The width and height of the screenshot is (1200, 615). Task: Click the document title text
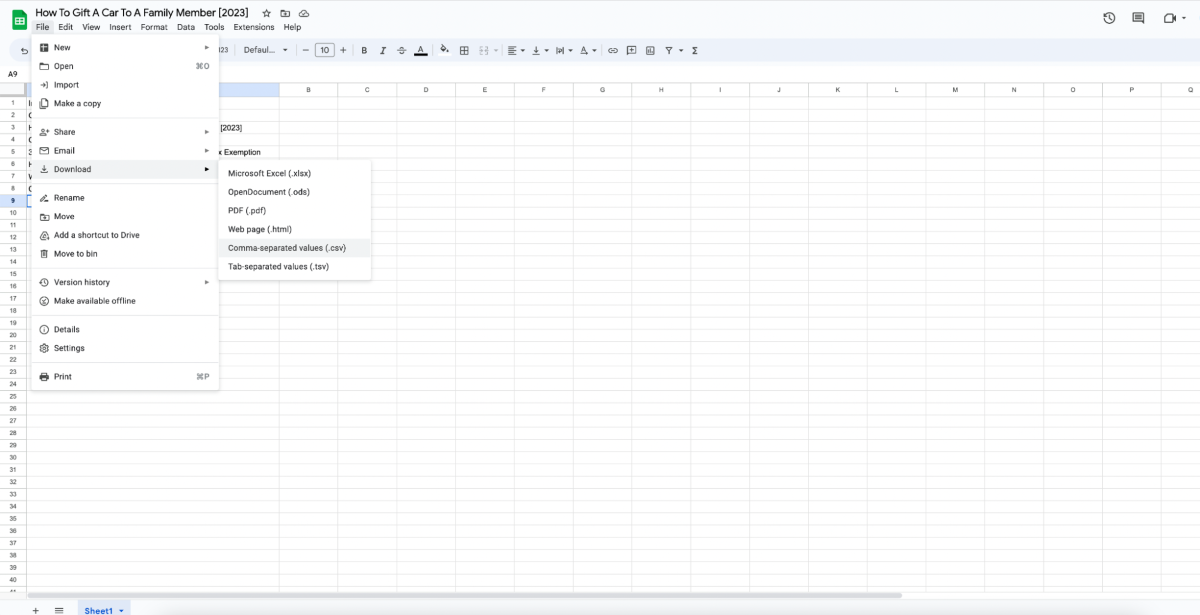pos(142,12)
